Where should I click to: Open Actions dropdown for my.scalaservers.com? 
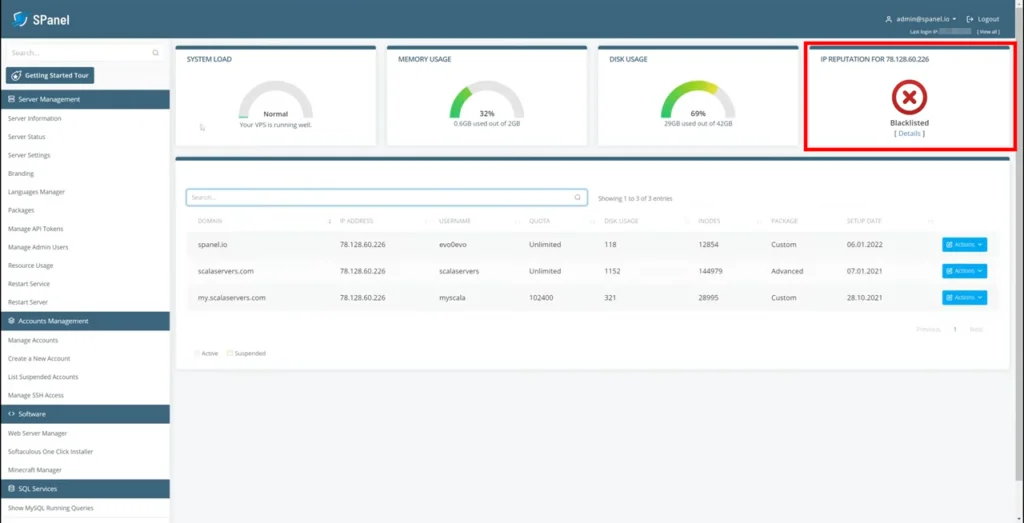pyautogui.click(x=964, y=297)
